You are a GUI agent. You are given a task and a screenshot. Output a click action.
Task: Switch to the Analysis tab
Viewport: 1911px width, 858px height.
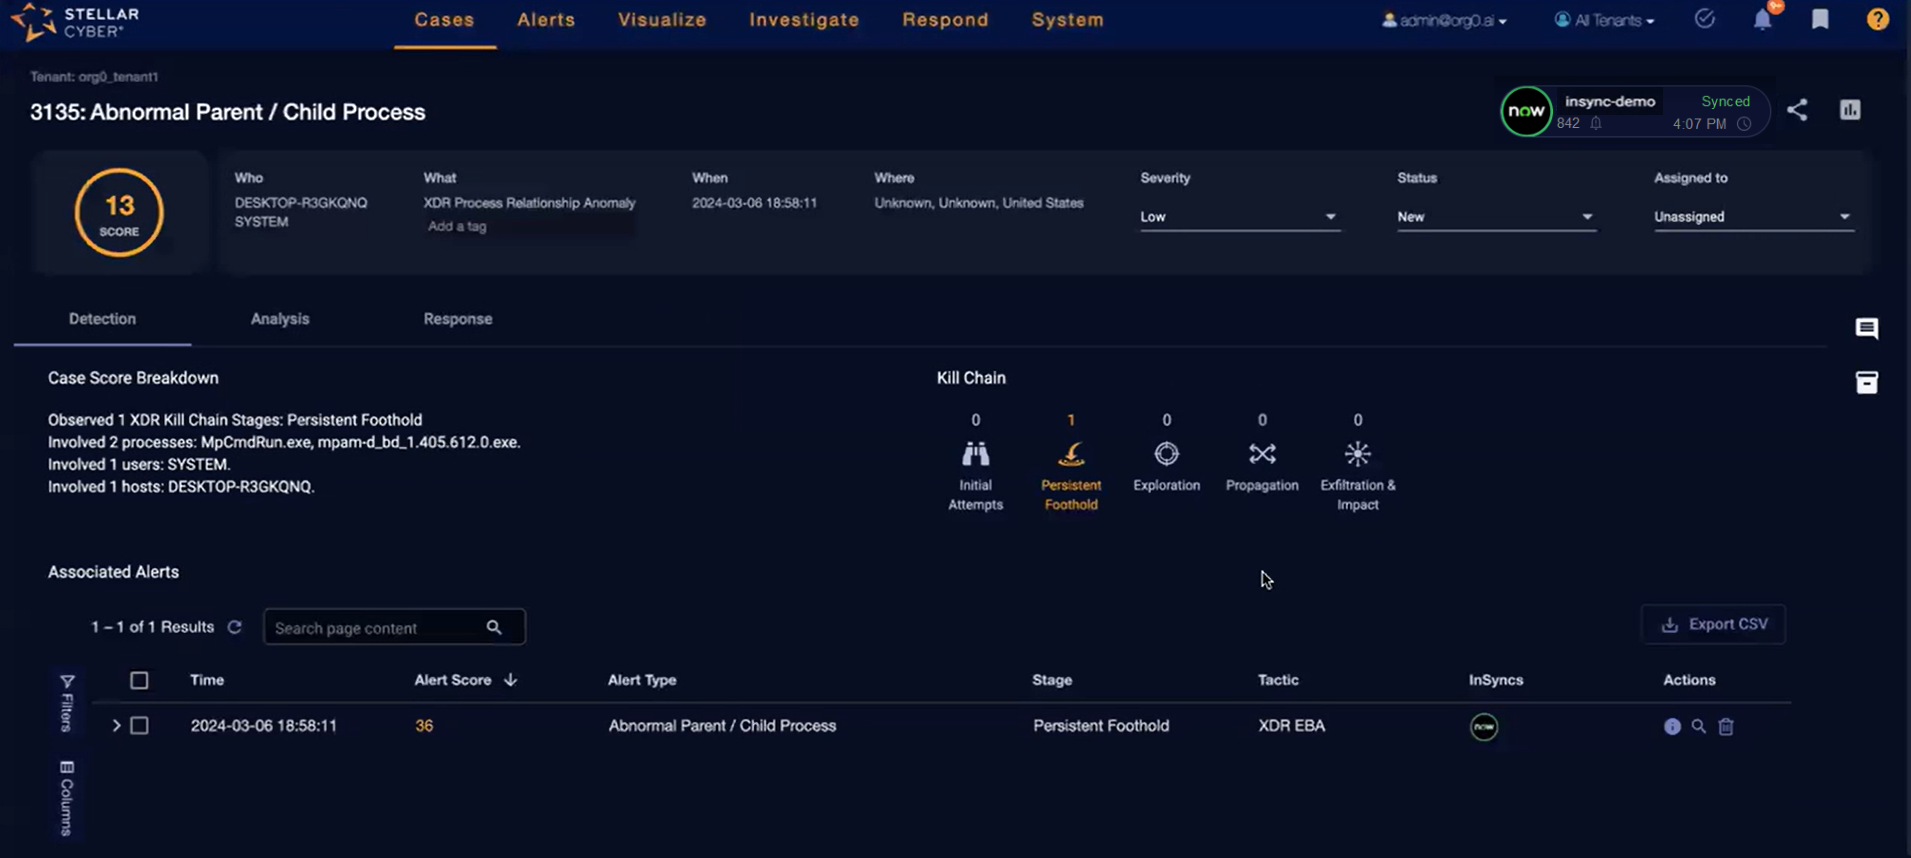tap(280, 319)
